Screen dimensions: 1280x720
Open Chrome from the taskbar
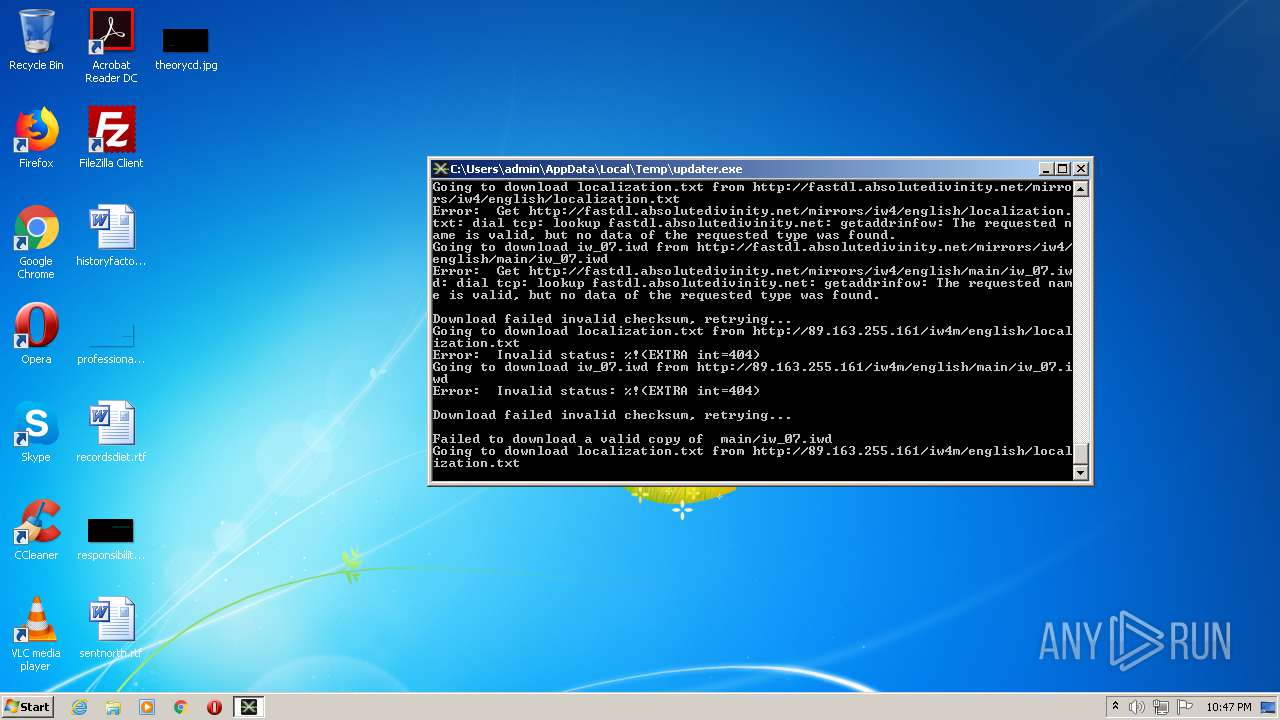click(x=181, y=707)
